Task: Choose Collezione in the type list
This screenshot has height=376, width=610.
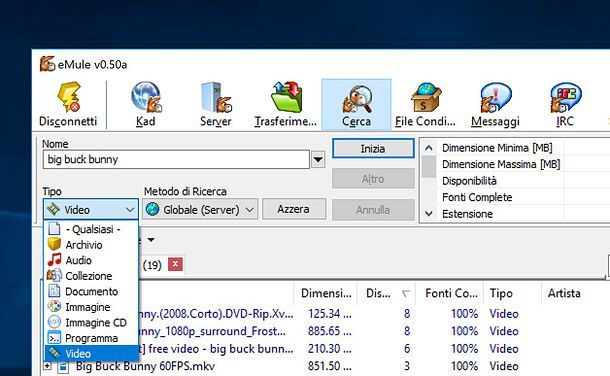Action: click(91, 276)
